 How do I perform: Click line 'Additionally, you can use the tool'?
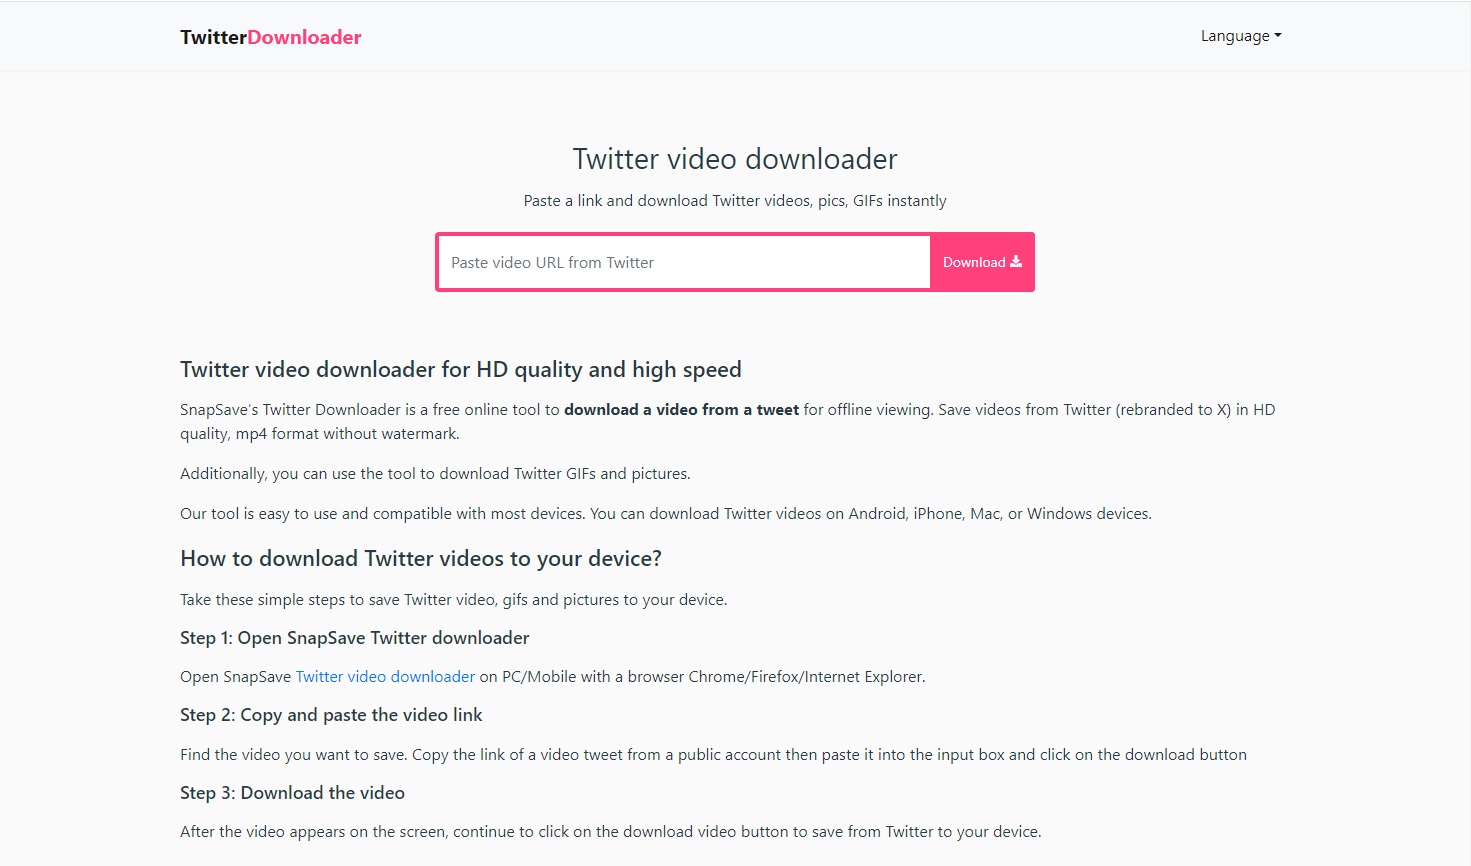tap(435, 474)
